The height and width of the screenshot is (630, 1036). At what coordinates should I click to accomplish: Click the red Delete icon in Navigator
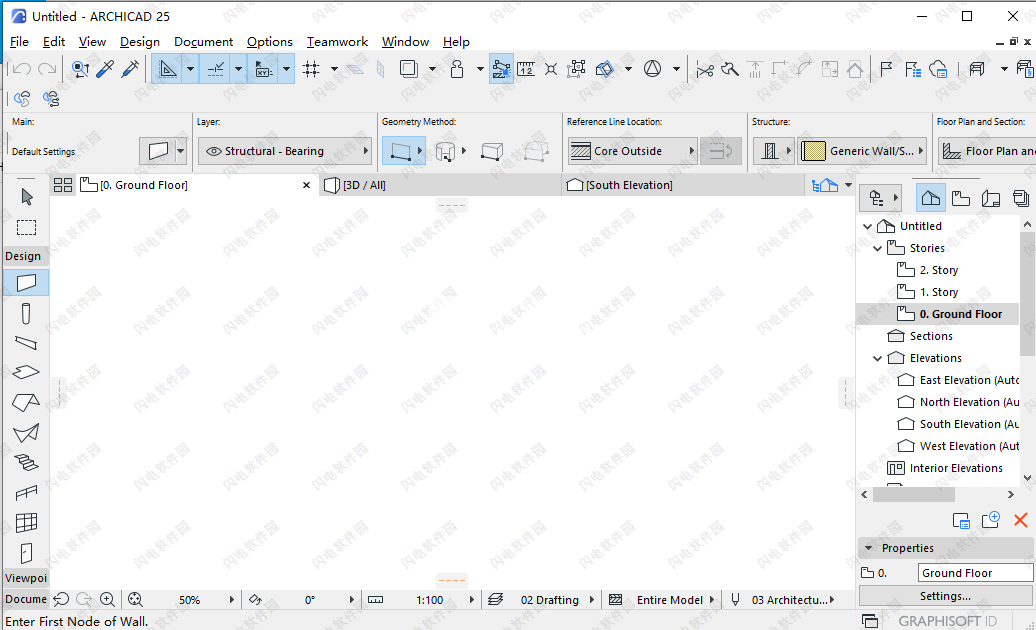click(x=1021, y=520)
